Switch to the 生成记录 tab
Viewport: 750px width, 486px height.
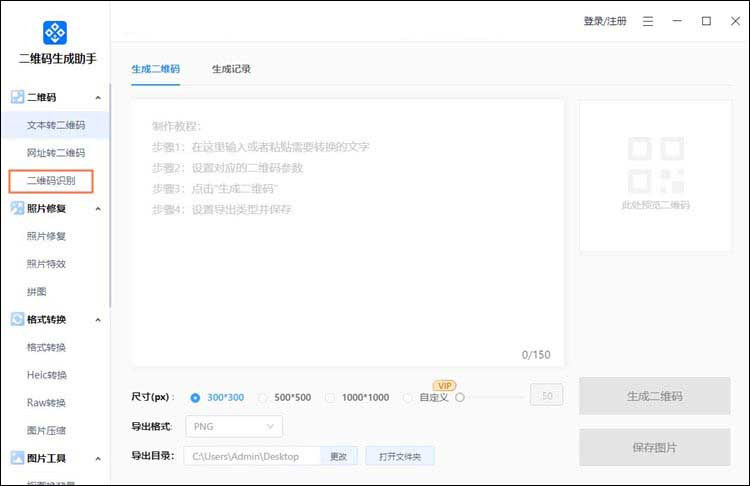pos(231,69)
